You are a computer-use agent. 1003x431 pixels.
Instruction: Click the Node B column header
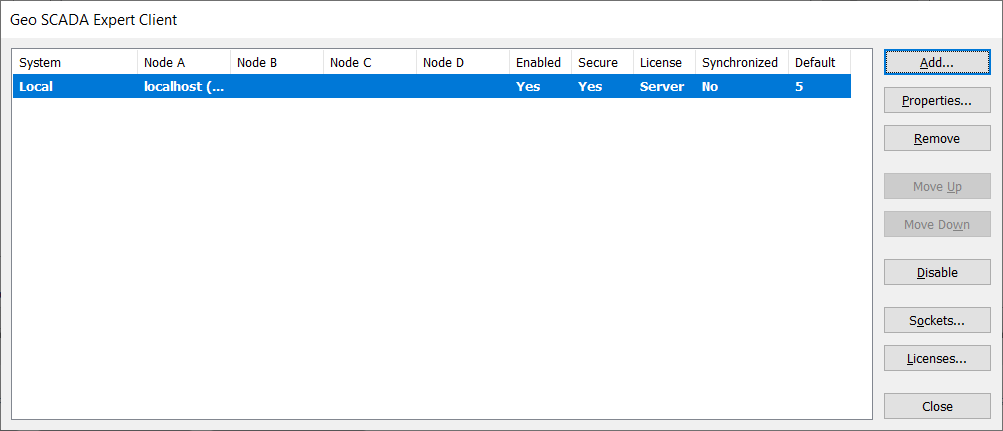pos(276,62)
